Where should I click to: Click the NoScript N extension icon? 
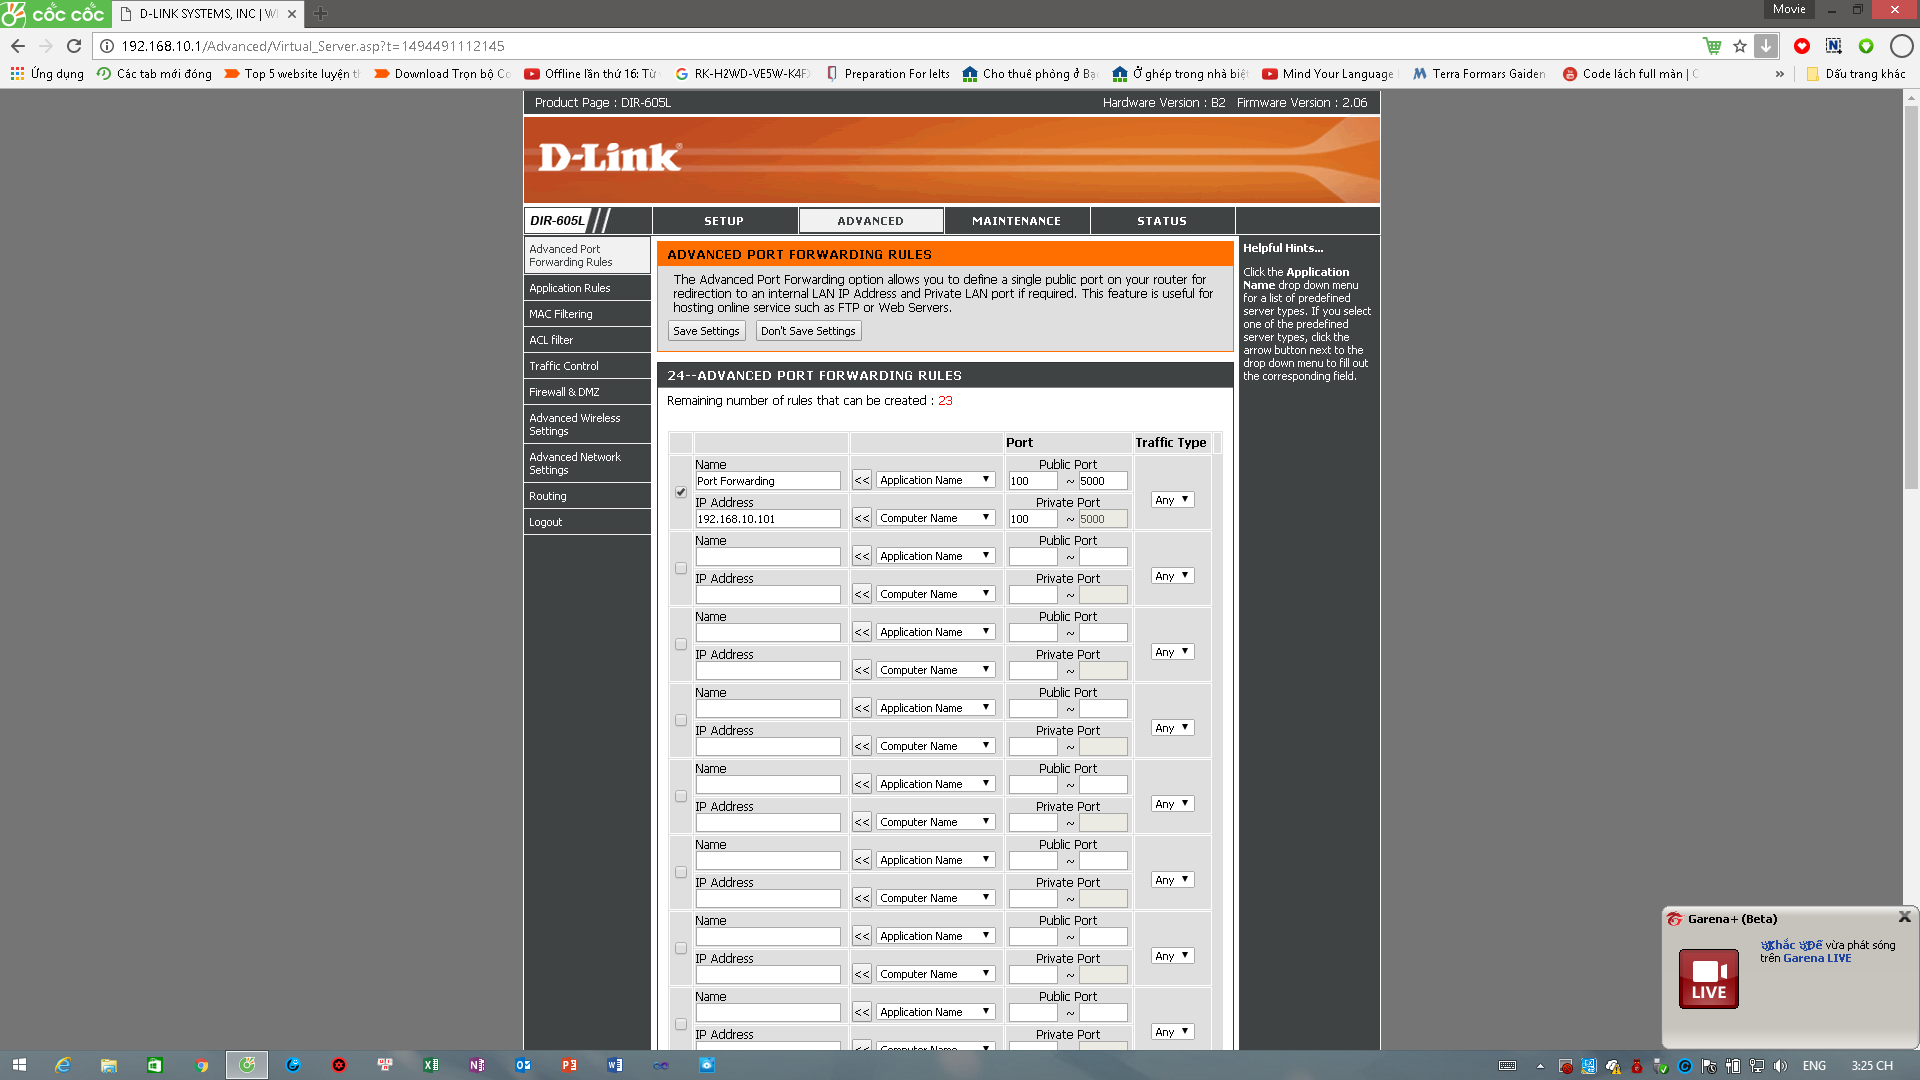[x=1833, y=46]
